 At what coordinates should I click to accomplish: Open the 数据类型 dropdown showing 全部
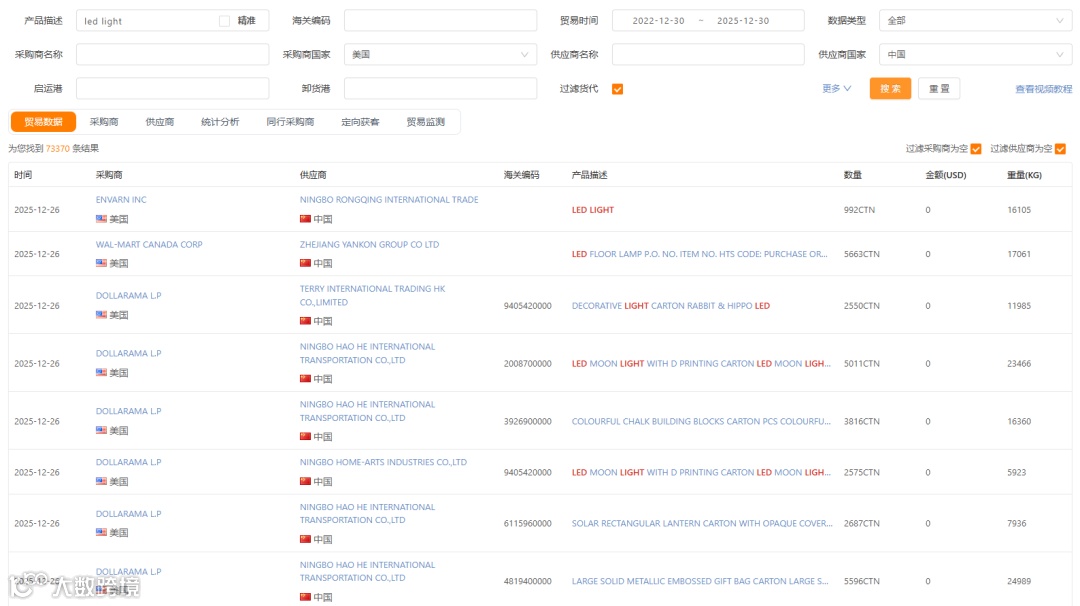point(975,21)
